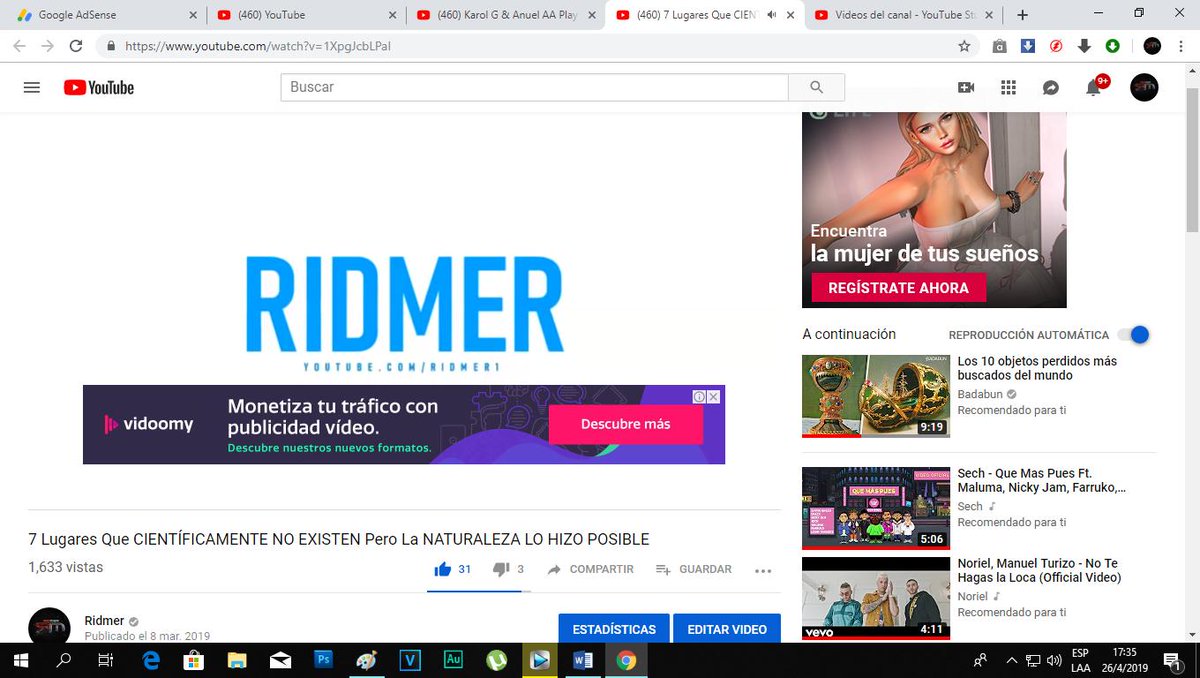This screenshot has width=1200, height=678.
Task: Reload the page
Action: coord(76,46)
